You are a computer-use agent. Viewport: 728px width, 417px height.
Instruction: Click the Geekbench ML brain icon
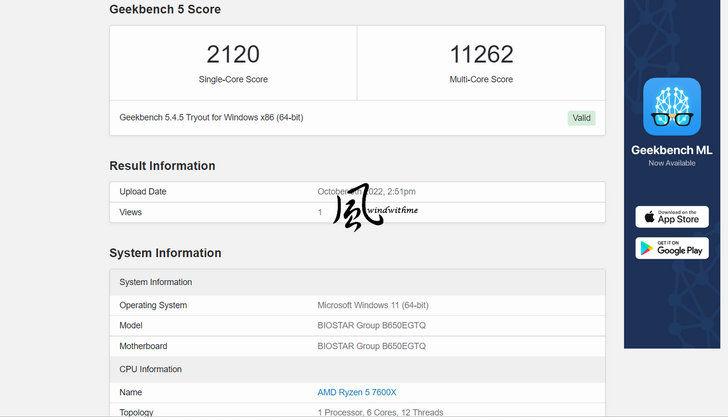point(671,106)
